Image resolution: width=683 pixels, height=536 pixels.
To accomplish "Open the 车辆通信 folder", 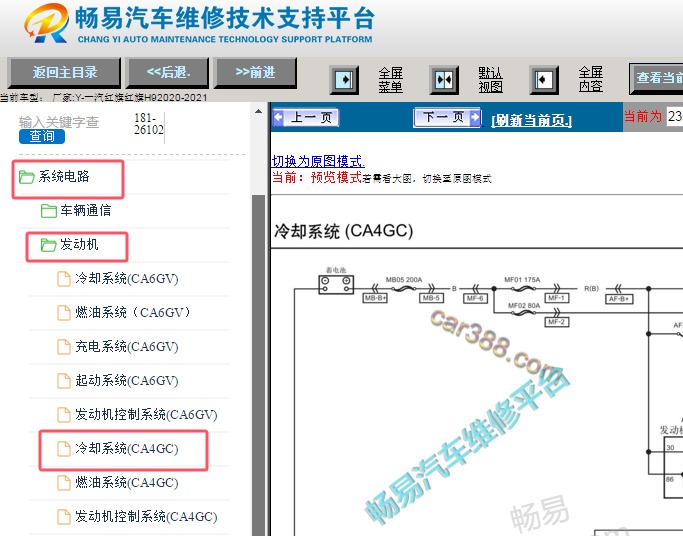I will pyautogui.click(x=85, y=211).
